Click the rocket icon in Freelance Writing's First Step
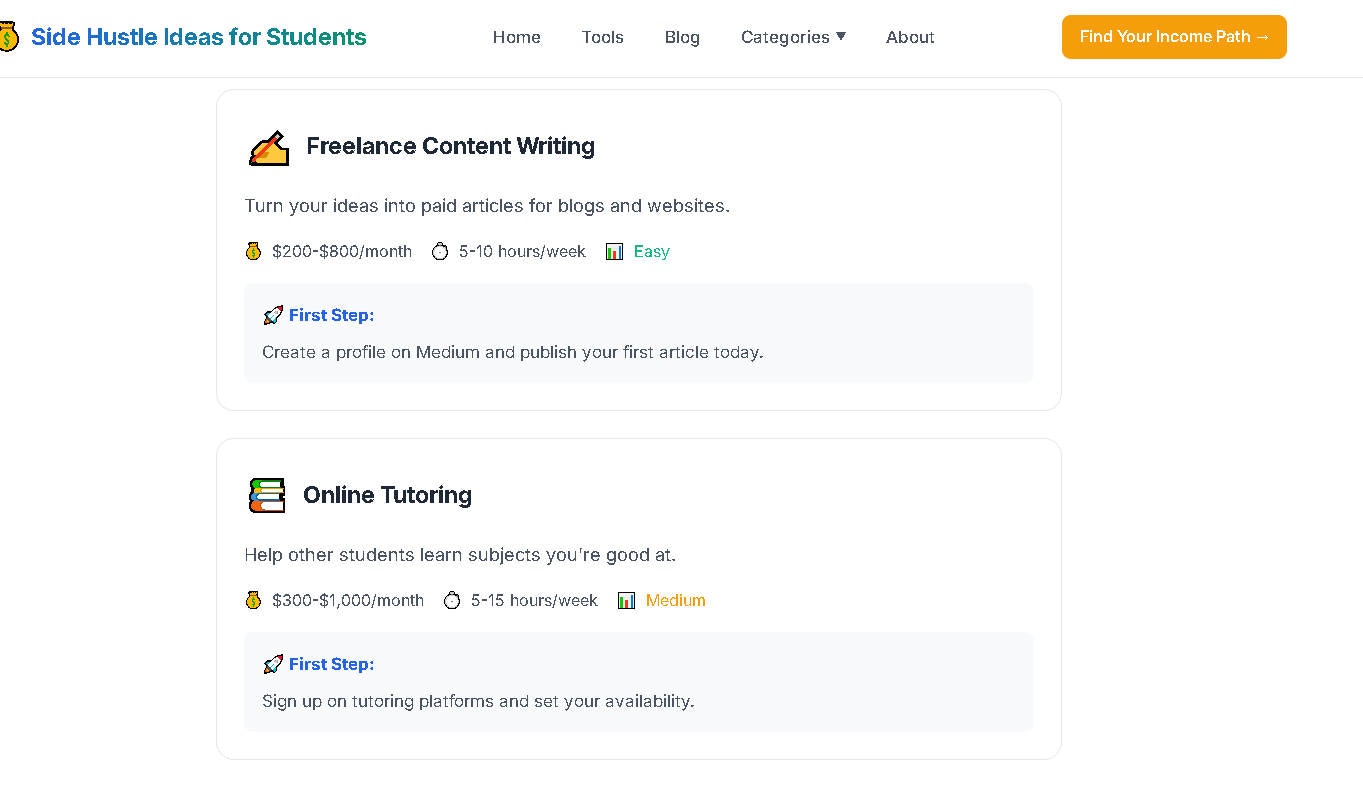Screen dimensions: 1363x787 [272, 314]
